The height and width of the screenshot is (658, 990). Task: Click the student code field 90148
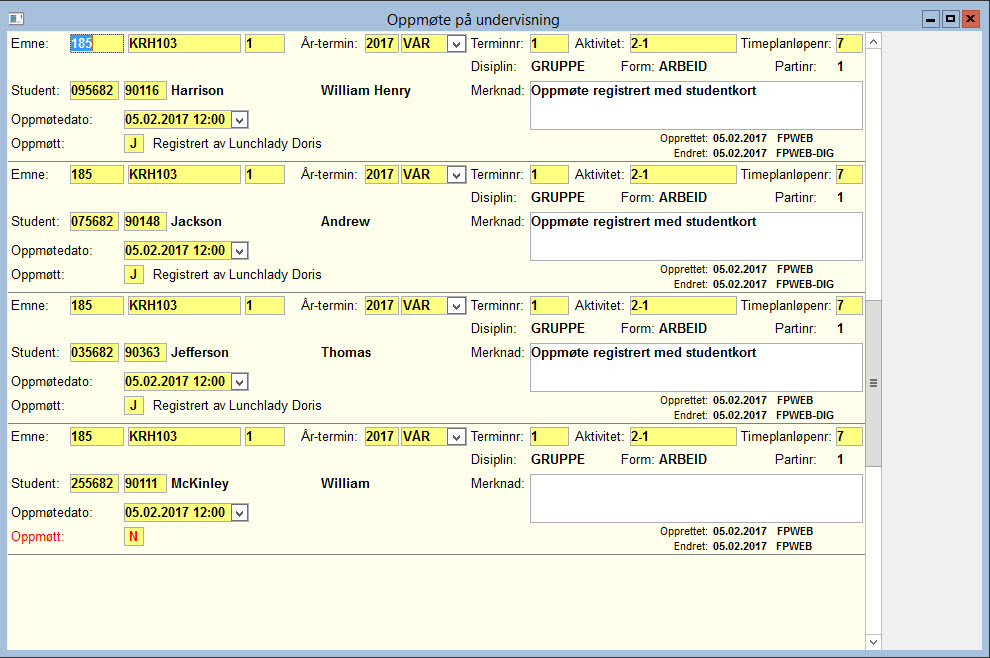point(145,222)
